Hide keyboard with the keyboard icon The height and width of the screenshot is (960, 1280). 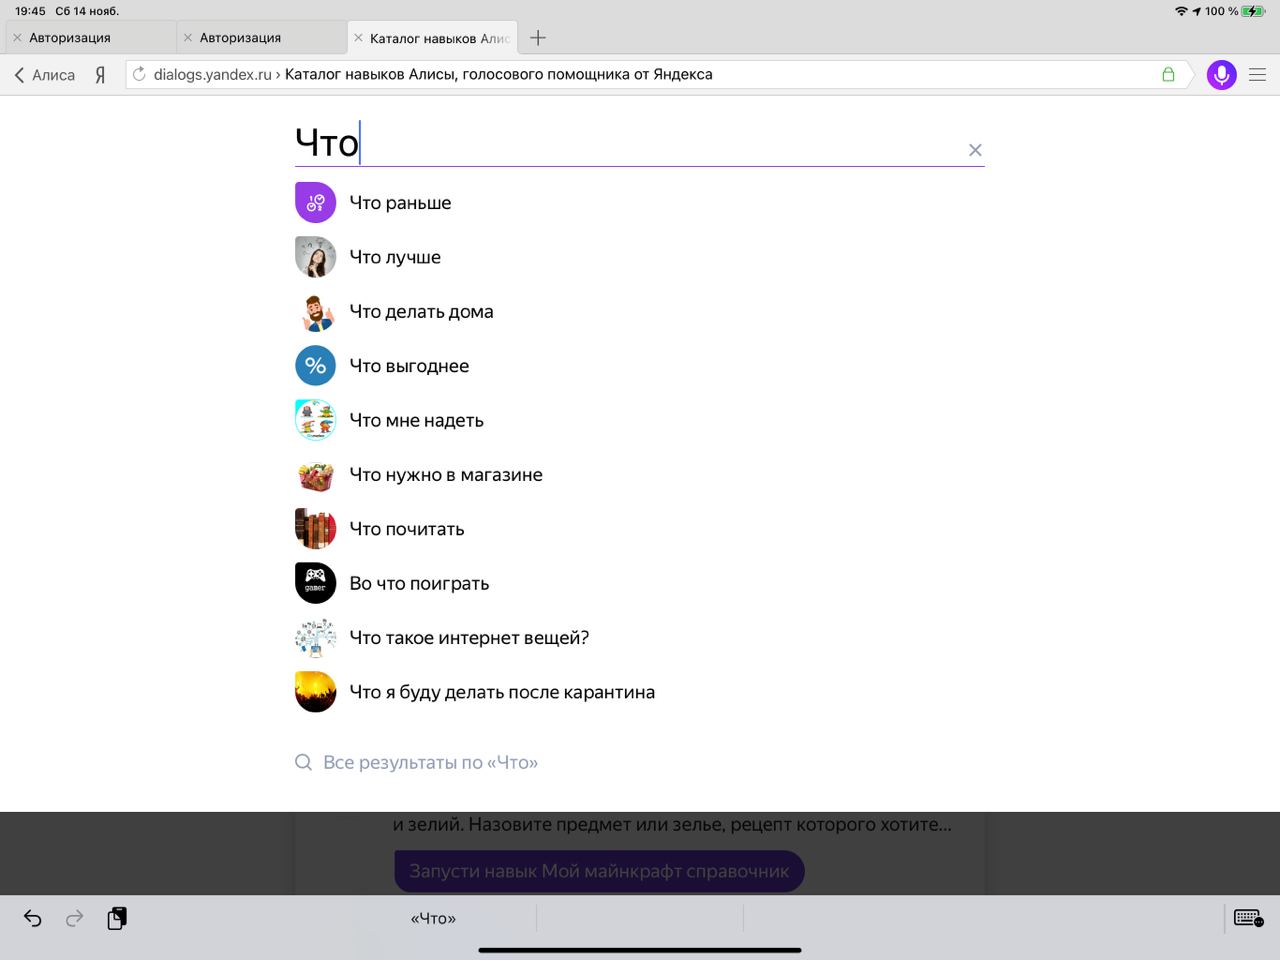(x=1248, y=918)
